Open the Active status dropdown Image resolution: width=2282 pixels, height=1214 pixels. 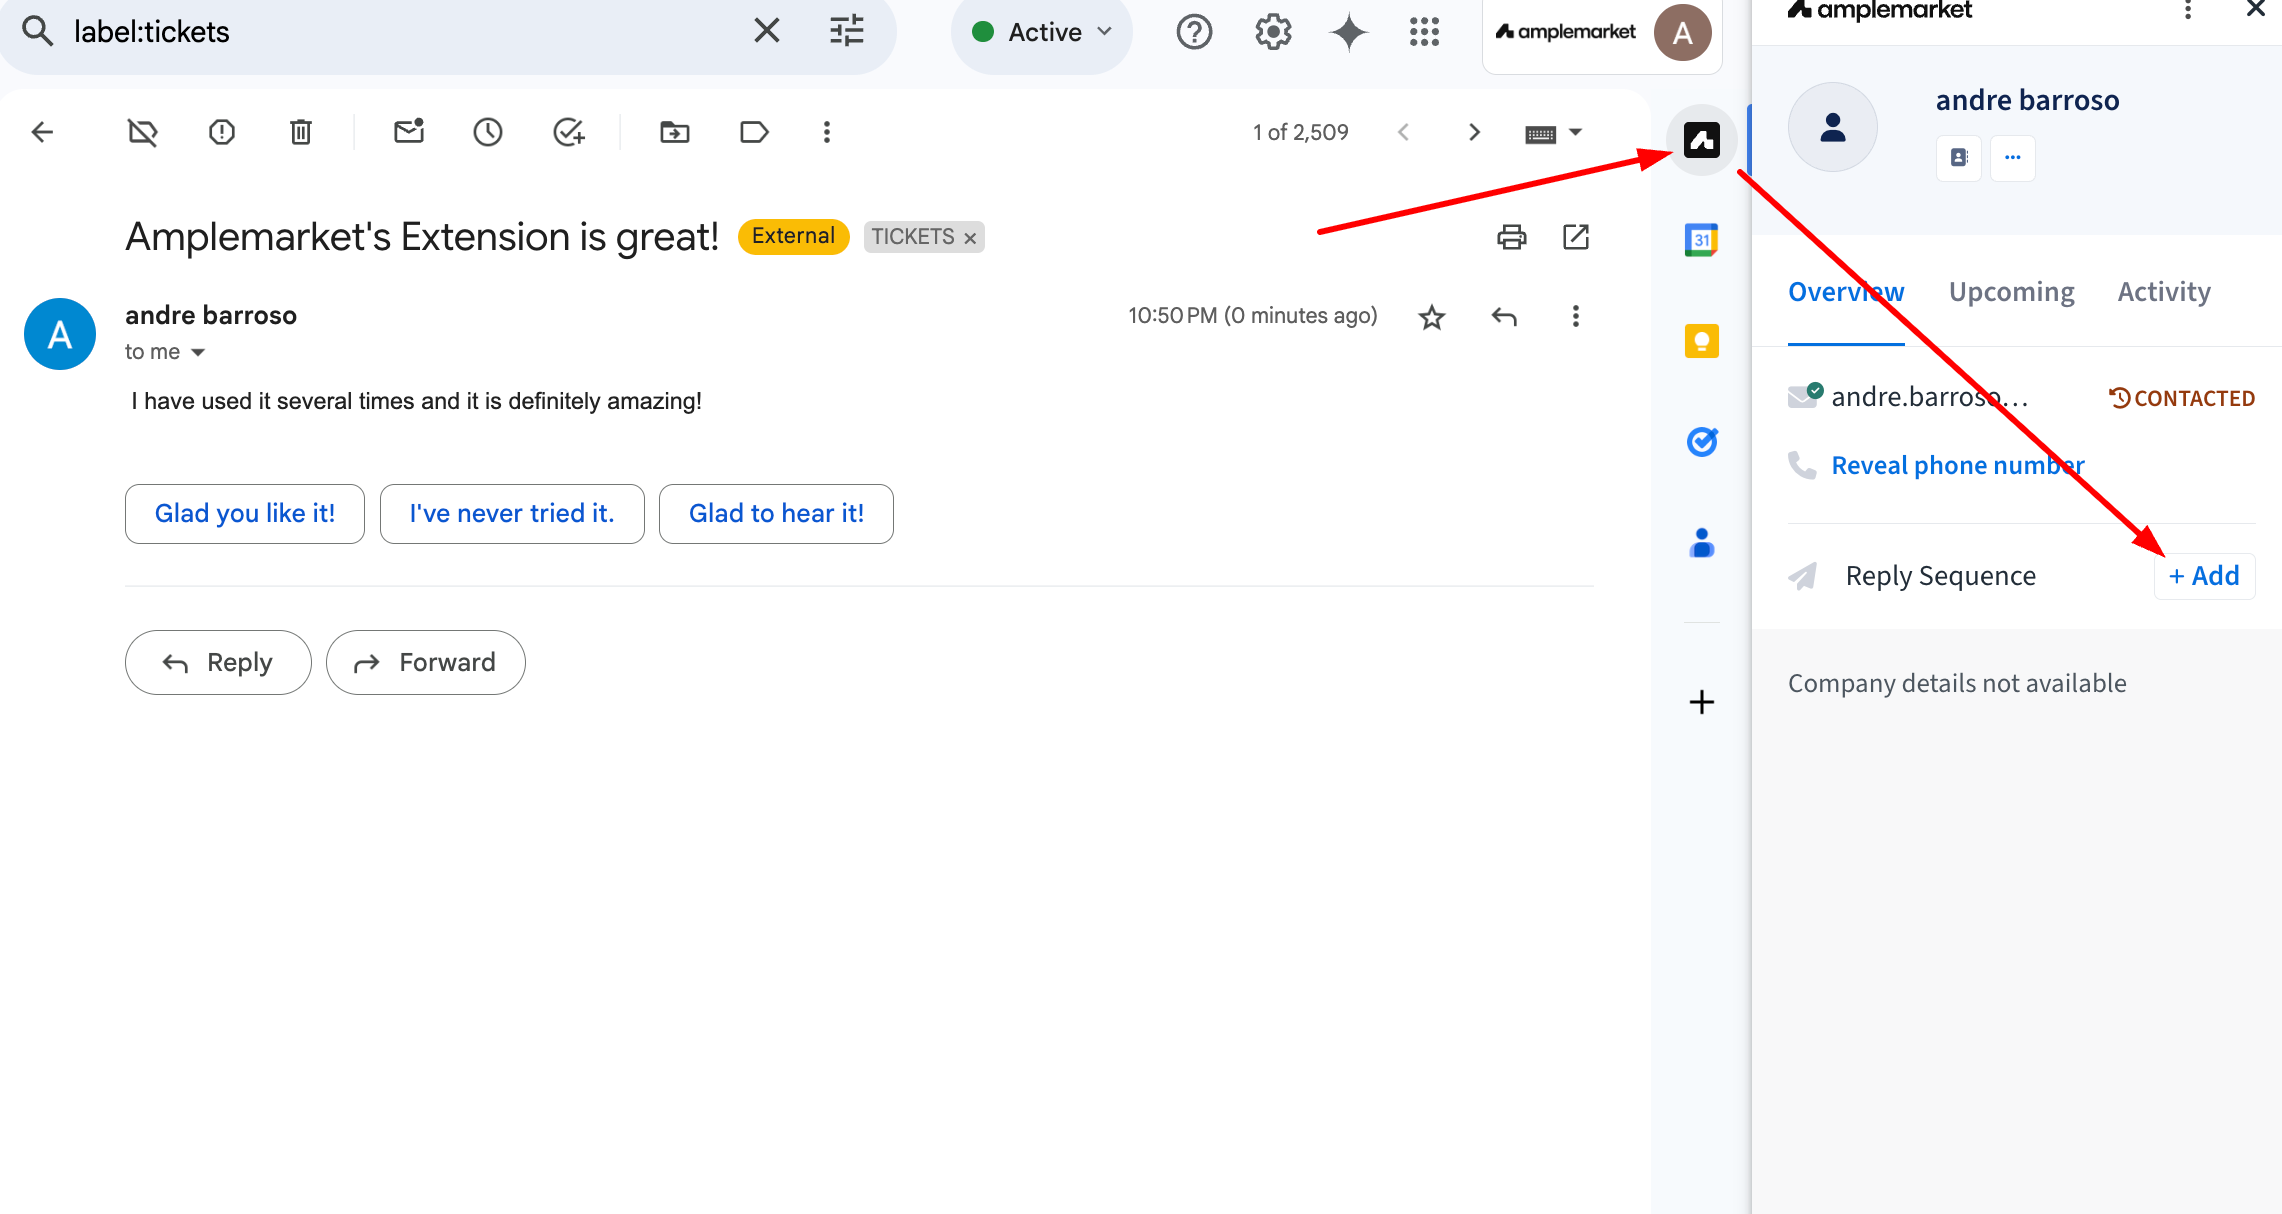(x=1042, y=32)
